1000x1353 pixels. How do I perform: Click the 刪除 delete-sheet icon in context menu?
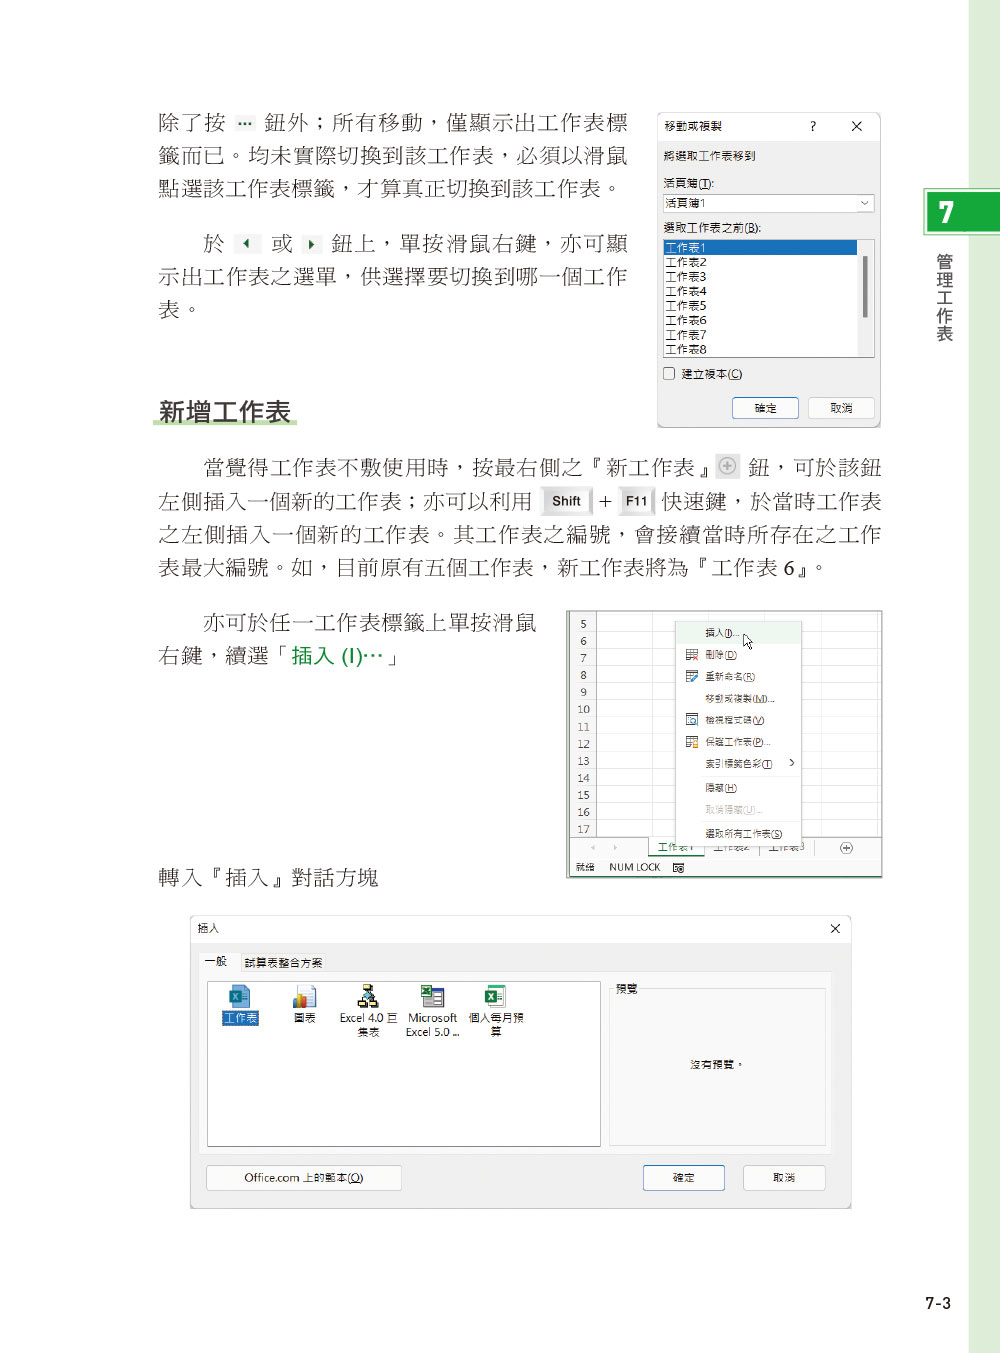(690, 655)
